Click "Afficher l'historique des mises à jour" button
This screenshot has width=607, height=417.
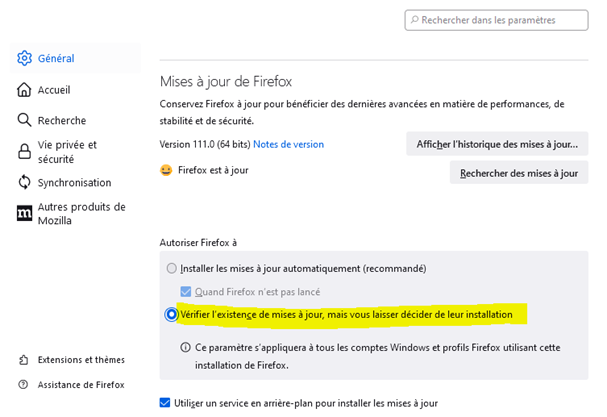(x=497, y=144)
